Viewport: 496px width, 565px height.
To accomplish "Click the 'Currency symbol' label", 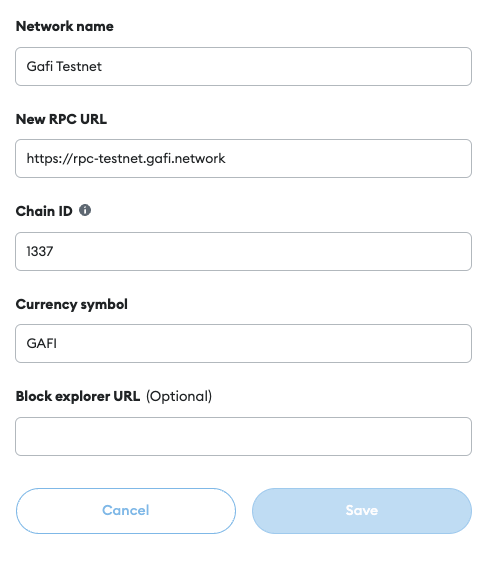I will 72,304.
